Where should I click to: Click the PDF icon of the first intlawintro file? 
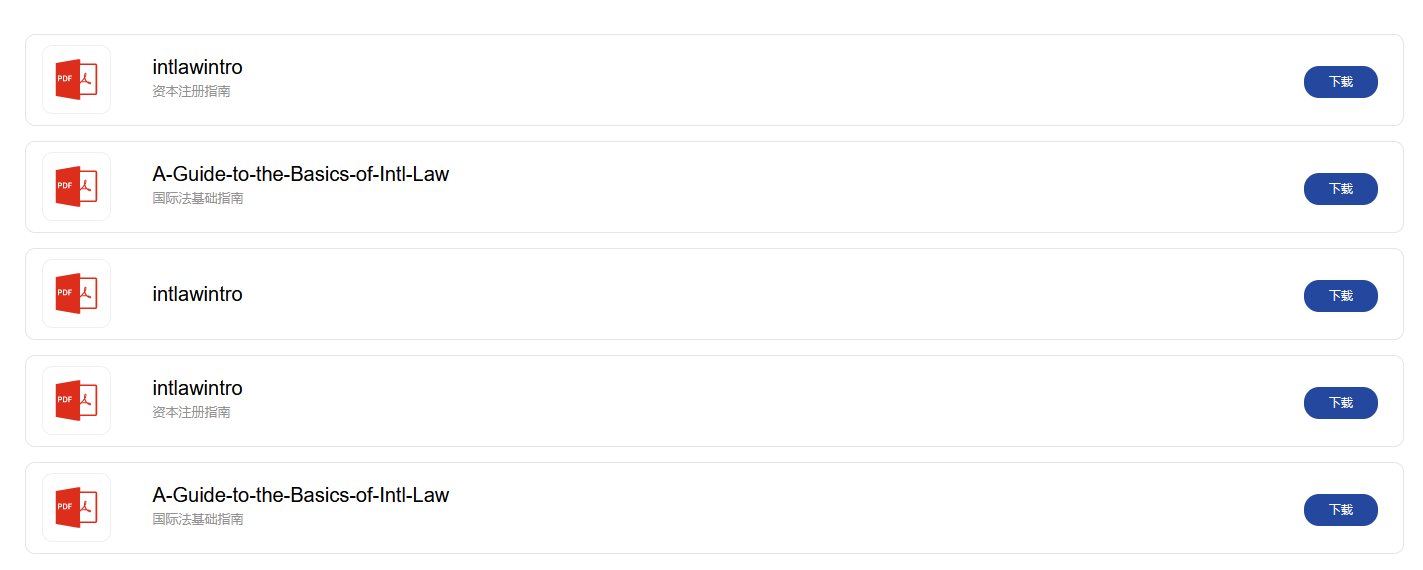click(x=76, y=79)
